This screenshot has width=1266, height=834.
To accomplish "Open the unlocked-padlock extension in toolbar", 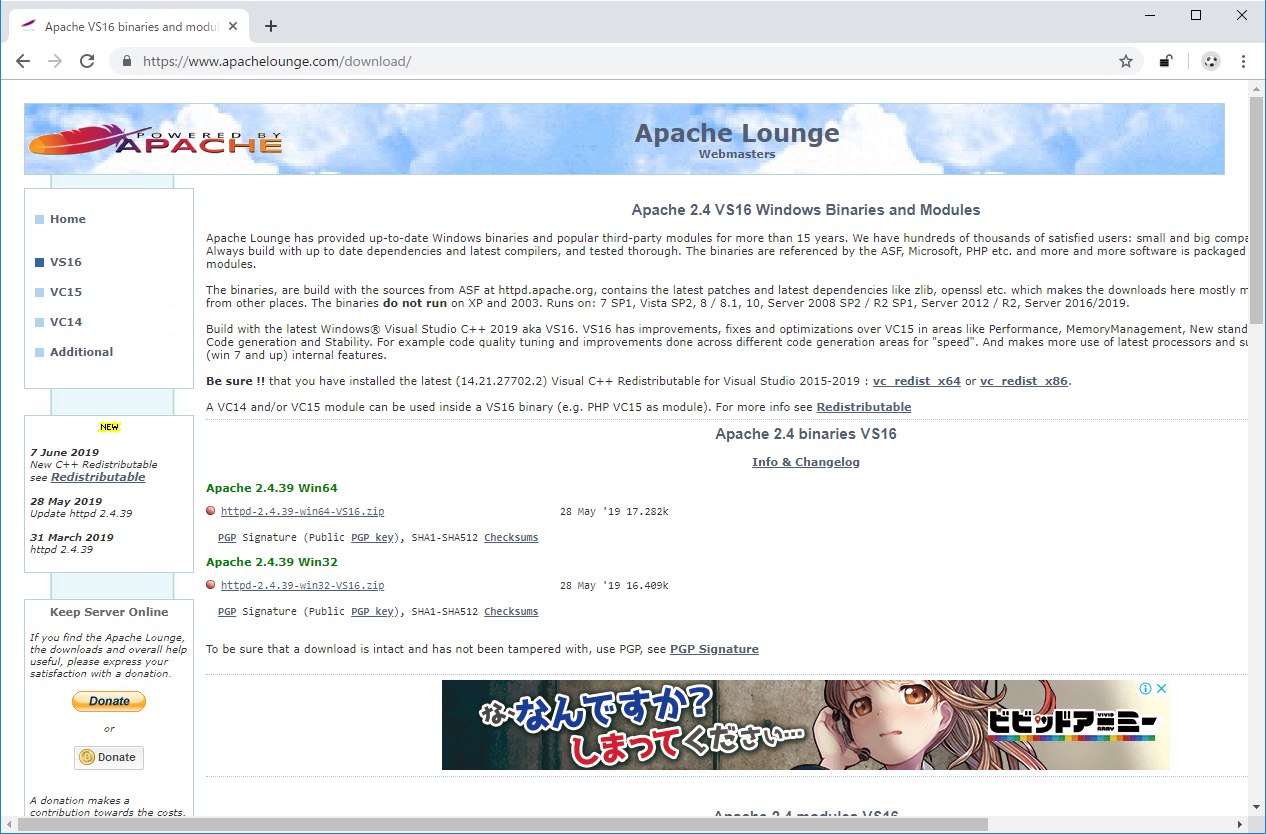I will click(x=1166, y=61).
